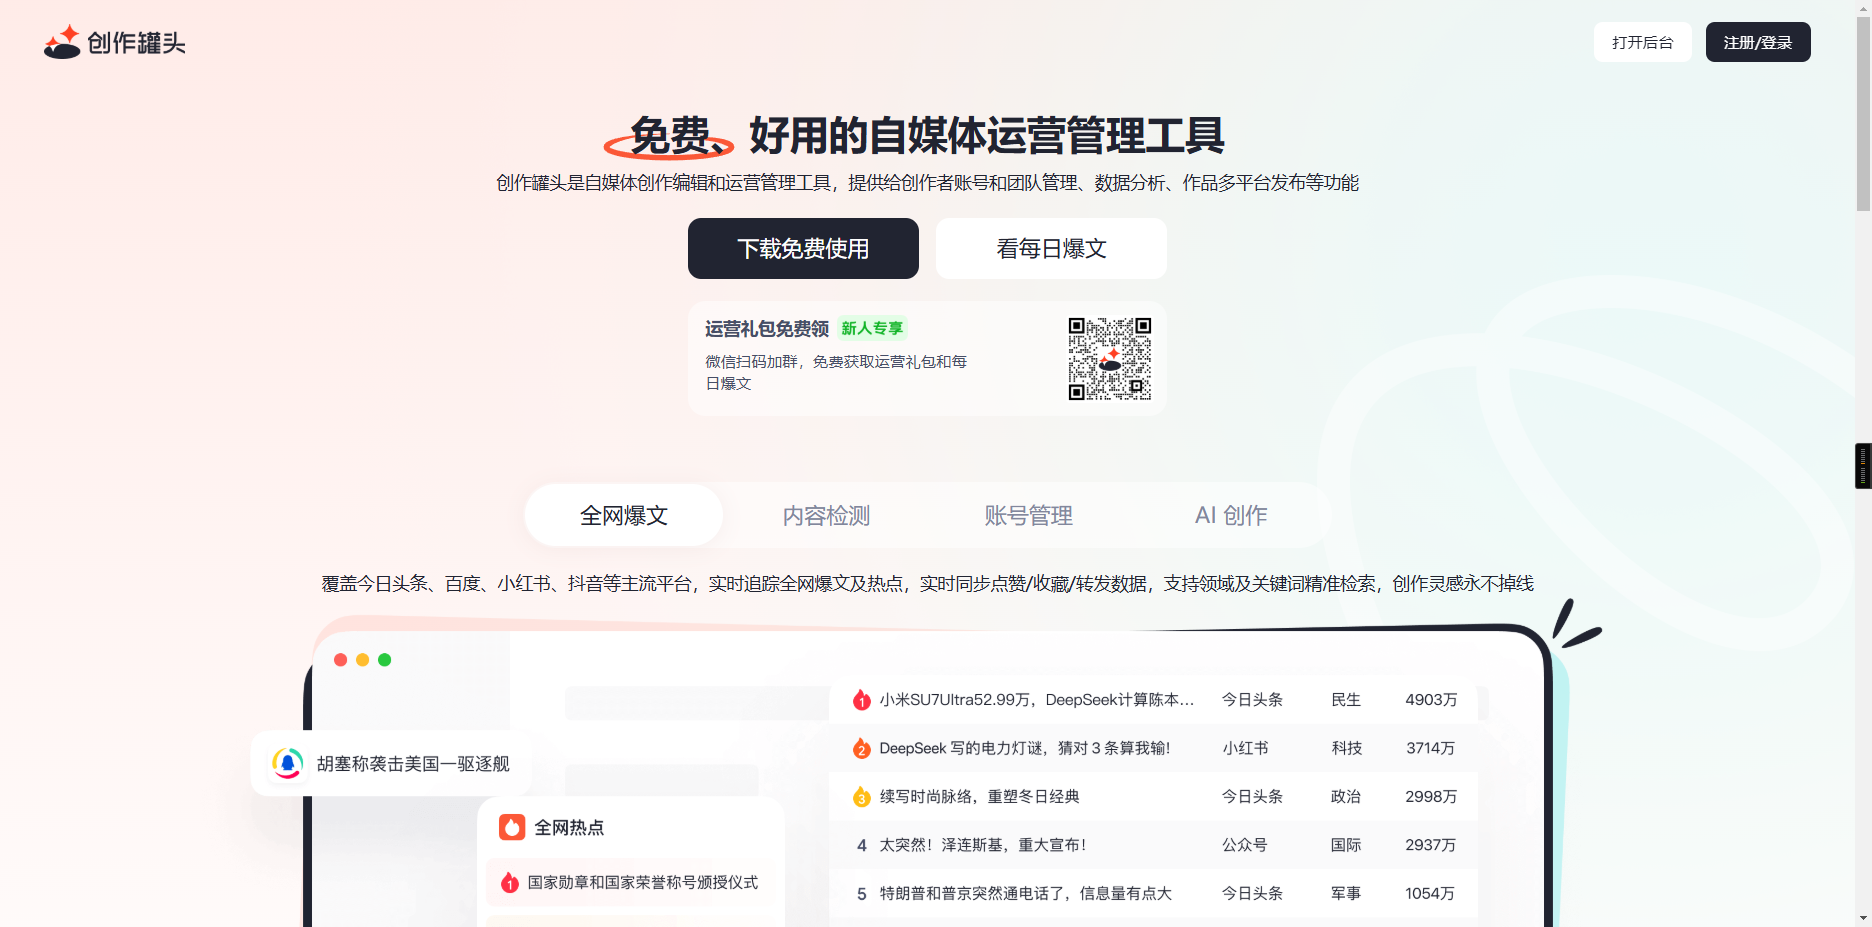1872x927 pixels.
Task: Click the 政治 category cell
Action: (x=1346, y=797)
